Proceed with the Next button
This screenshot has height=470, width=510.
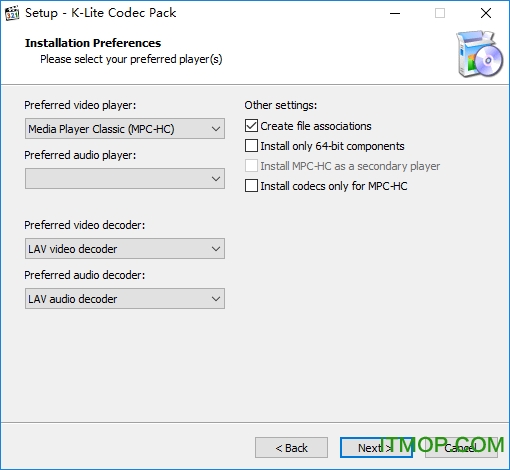click(x=376, y=448)
